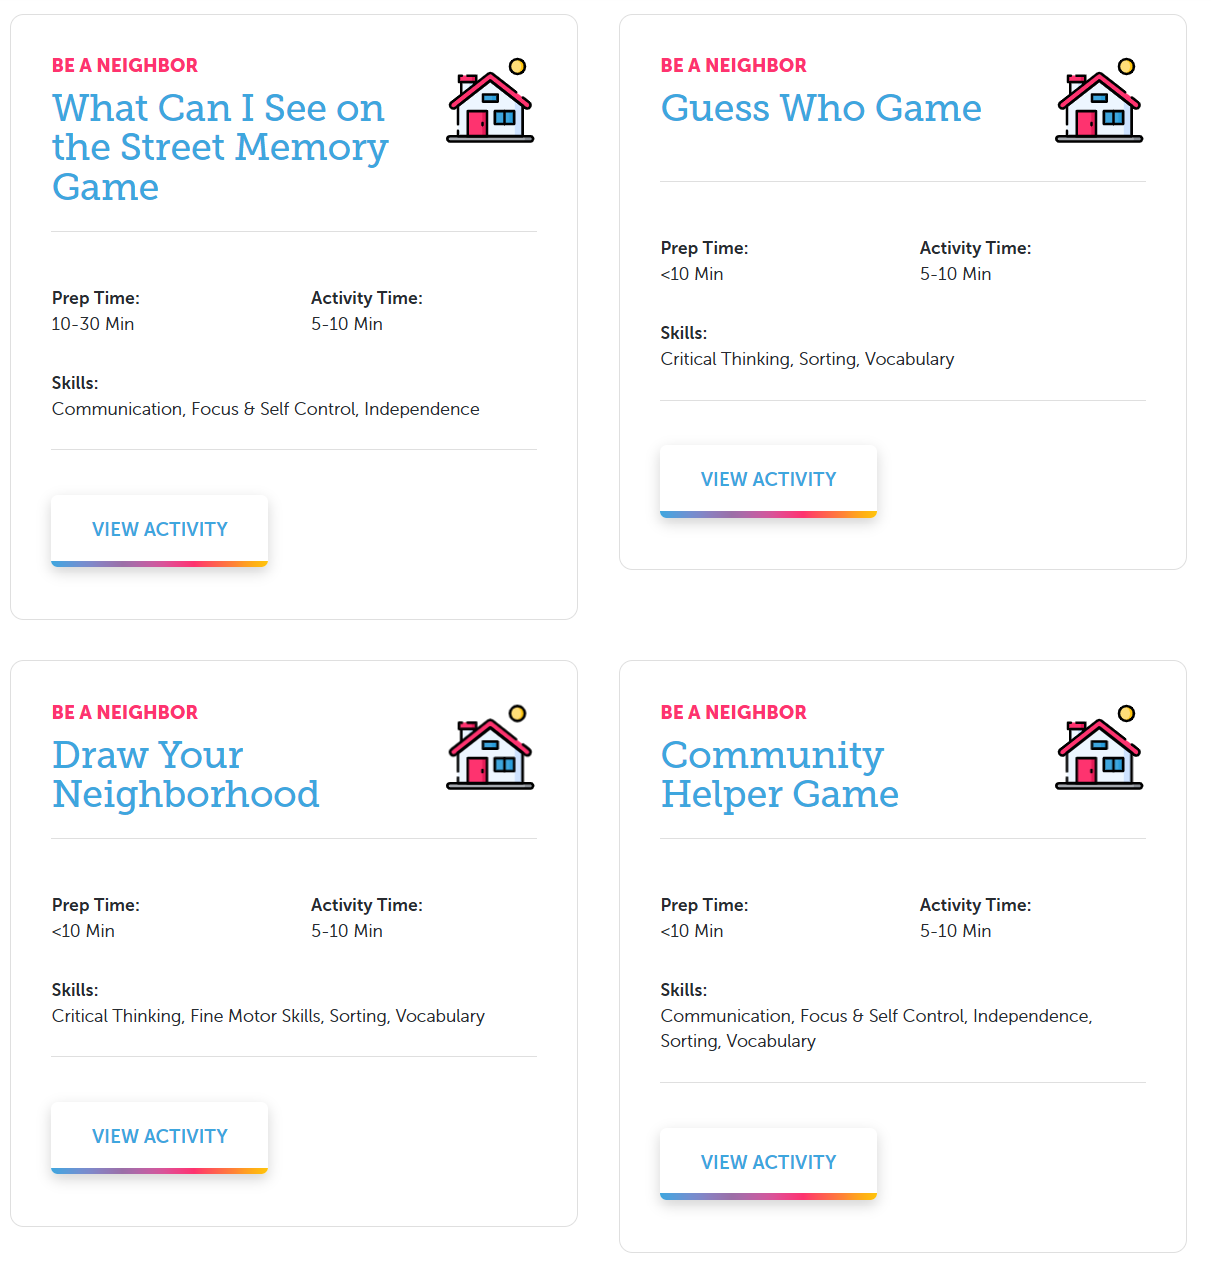Open the 'Guess Who Game' title link
The image size is (1211, 1277).
(821, 108)
